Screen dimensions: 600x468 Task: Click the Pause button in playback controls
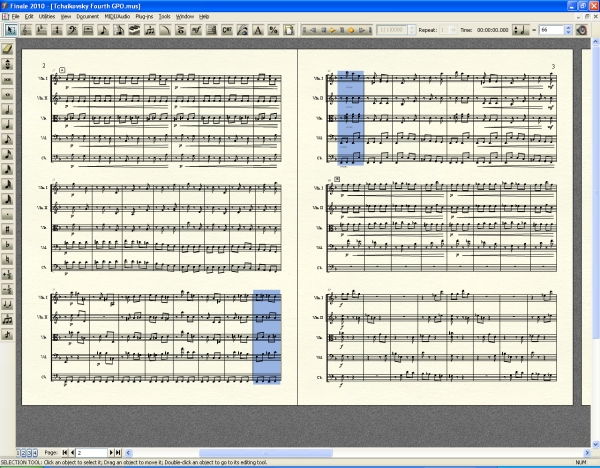(x=342, y=30)
